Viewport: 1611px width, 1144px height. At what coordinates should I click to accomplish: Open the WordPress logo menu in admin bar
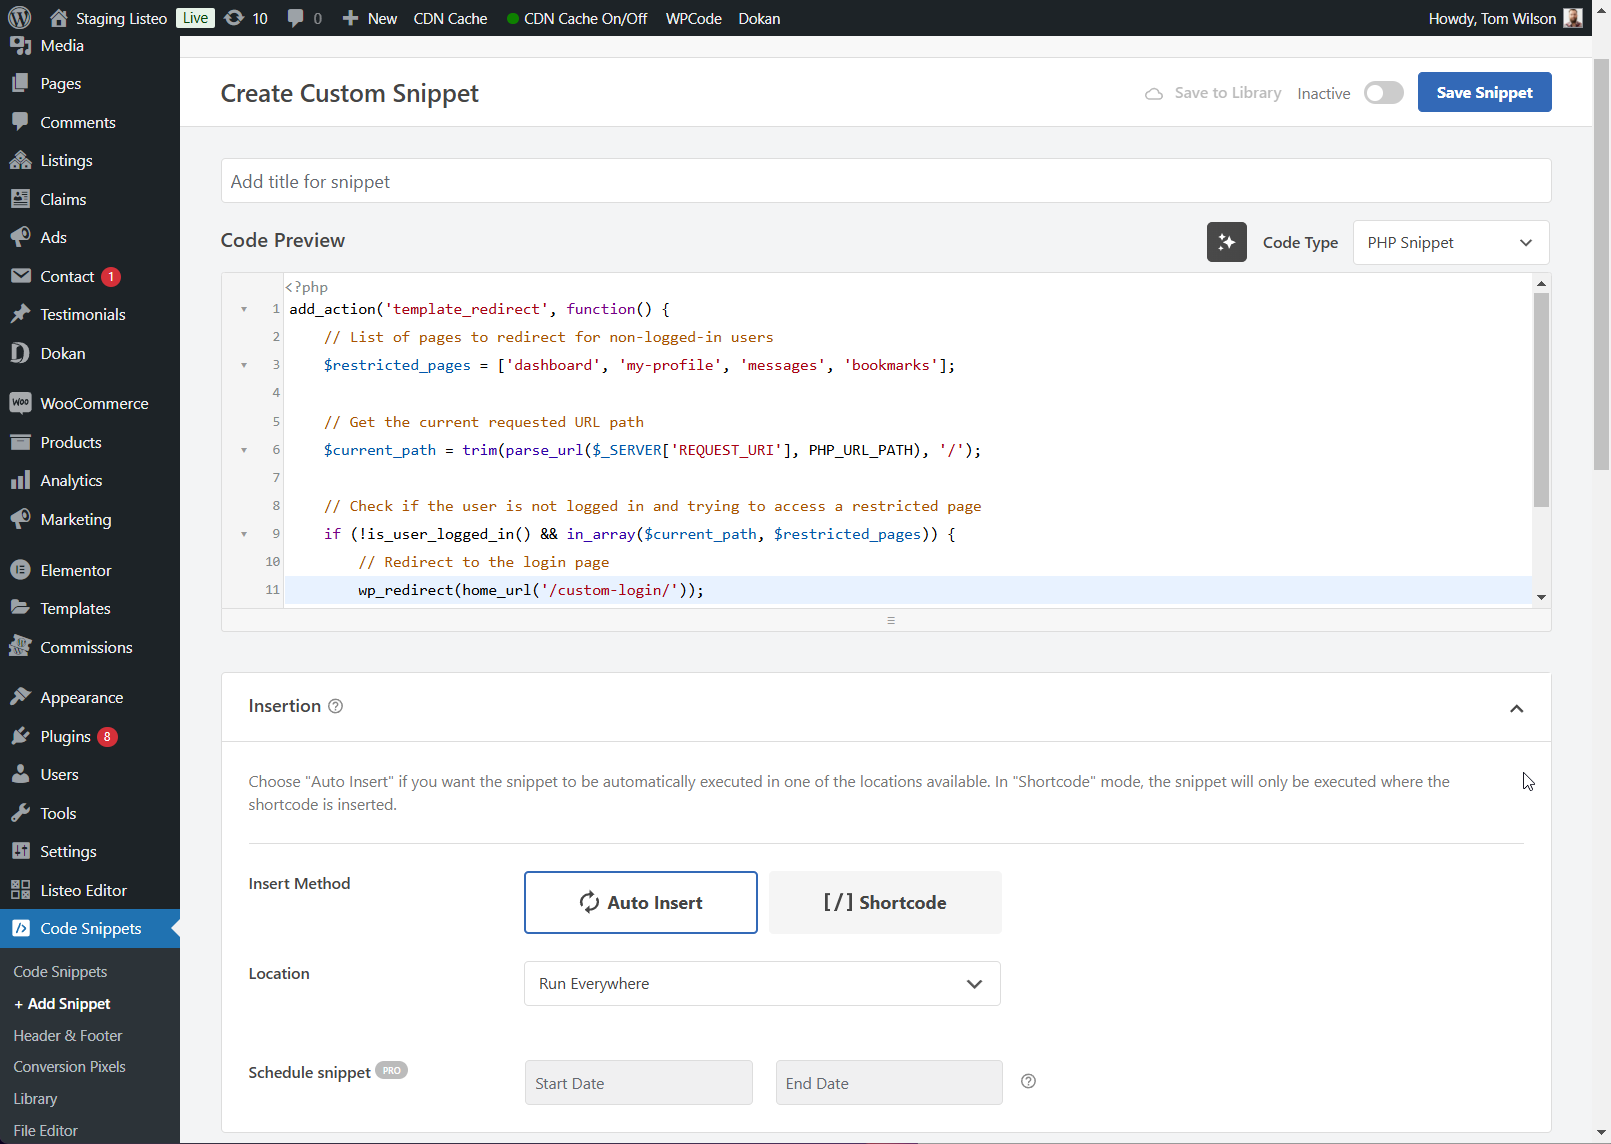(x=20, y=18)
